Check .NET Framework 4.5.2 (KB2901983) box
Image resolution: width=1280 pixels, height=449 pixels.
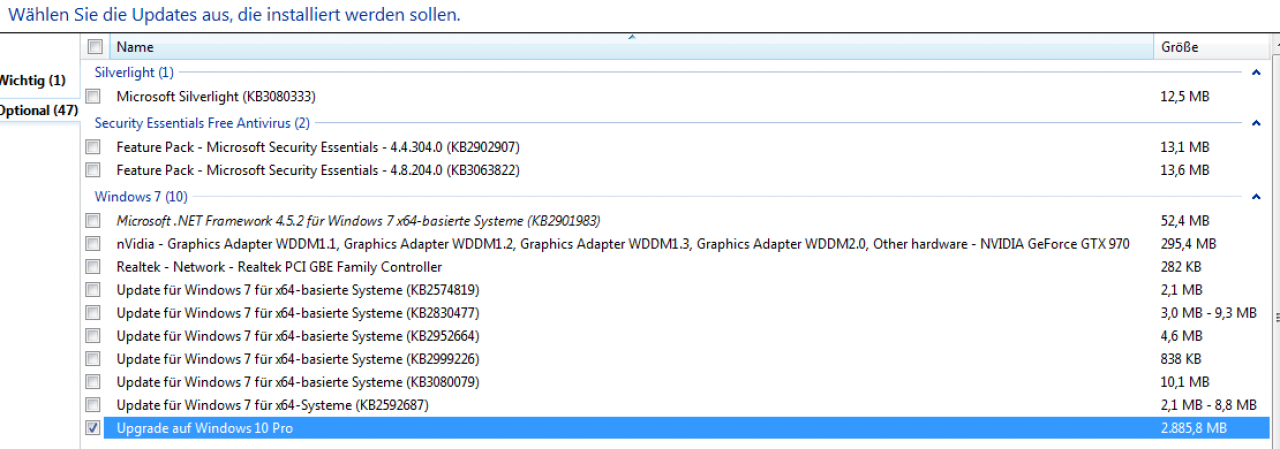93,221
